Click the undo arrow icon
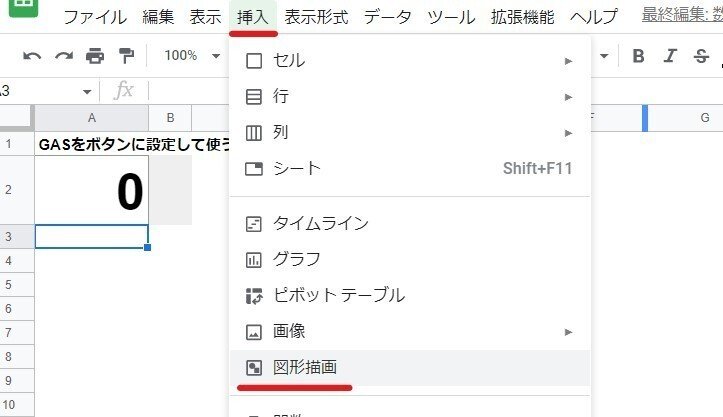723x417 pixels. [x=32, y=56]
